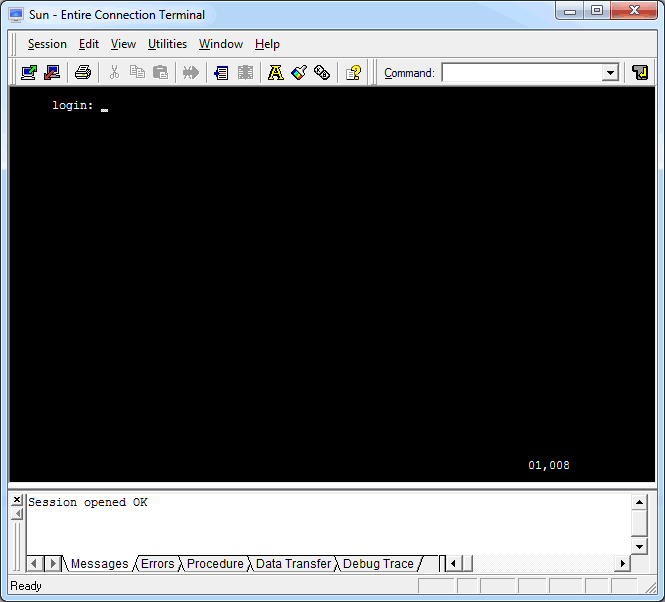Click the help question mark icon

click(353, 73)
